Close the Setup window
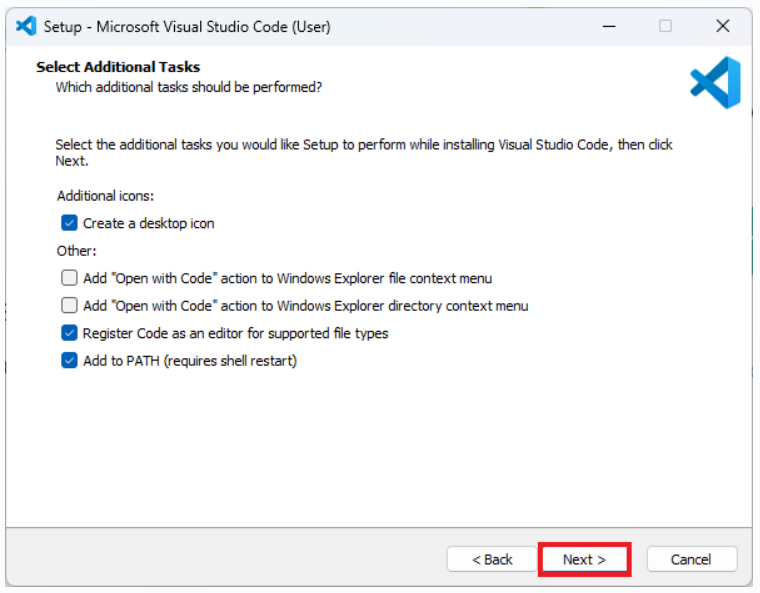This screenshot has height=593, width=760. click(x=723, y=26)
